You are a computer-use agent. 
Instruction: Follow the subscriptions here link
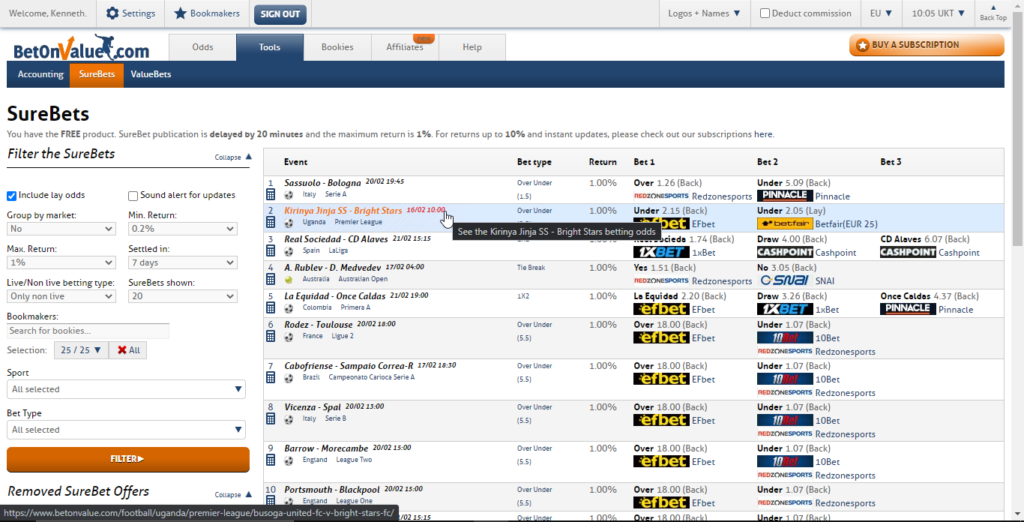(763, 135)
